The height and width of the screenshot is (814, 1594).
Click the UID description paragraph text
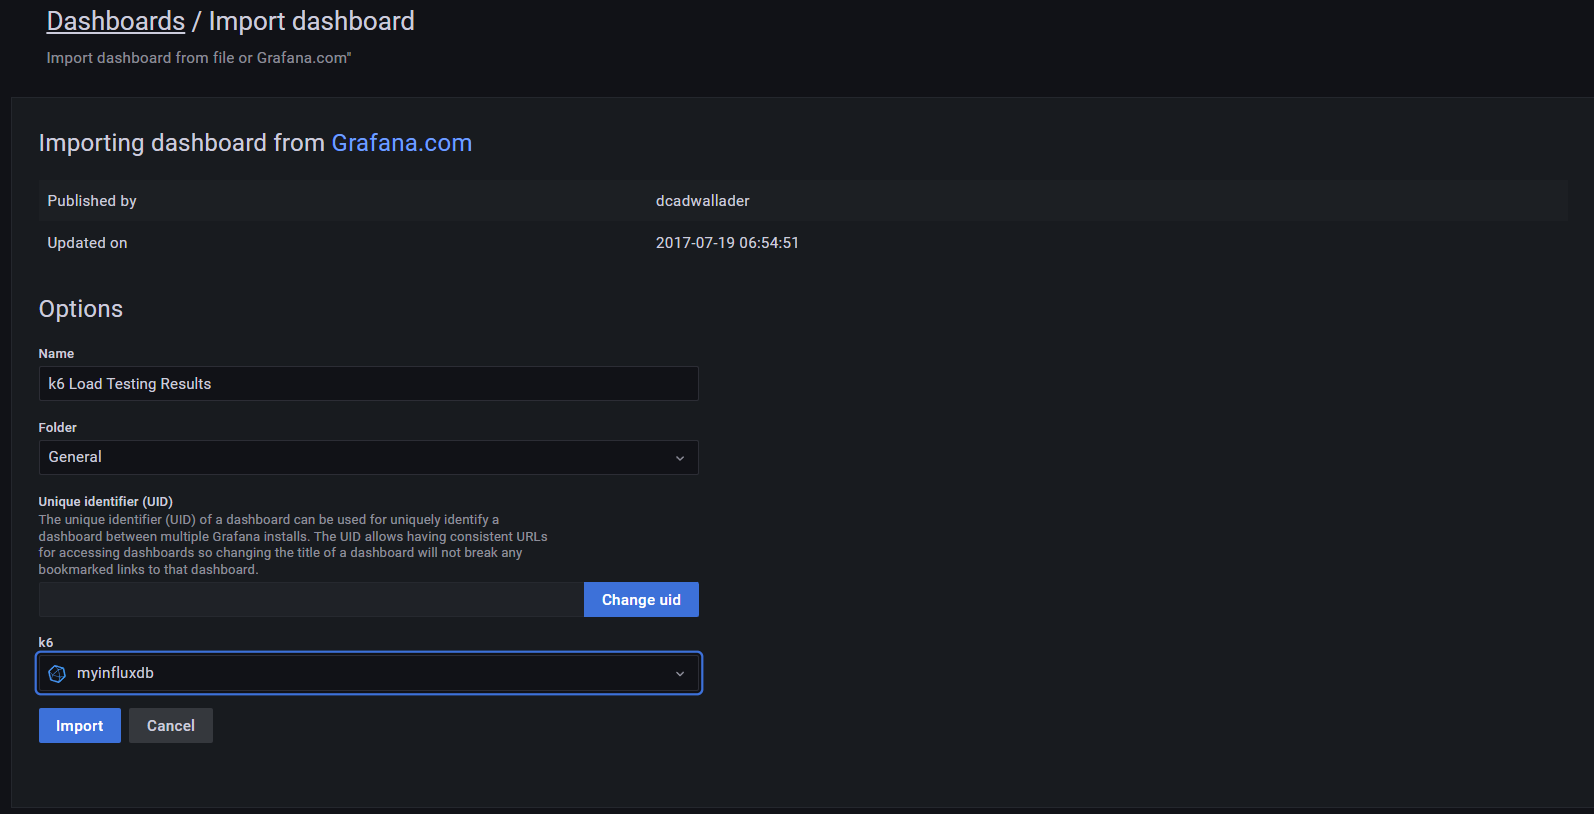coord(293,545)
